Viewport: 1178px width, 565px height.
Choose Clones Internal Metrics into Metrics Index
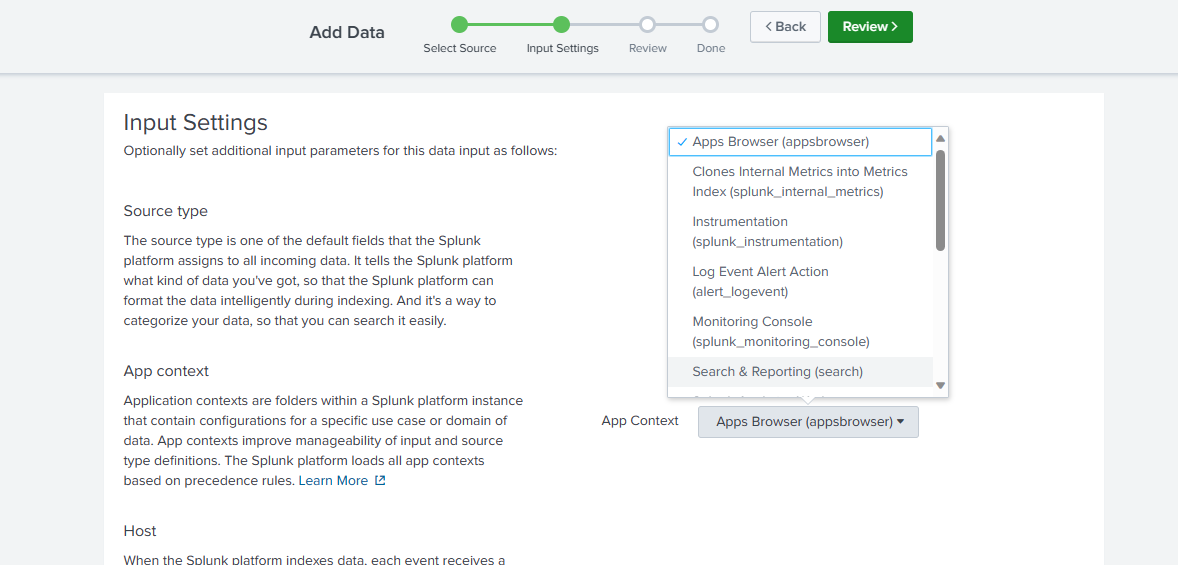pyautogui.click(x=799, y=182)
